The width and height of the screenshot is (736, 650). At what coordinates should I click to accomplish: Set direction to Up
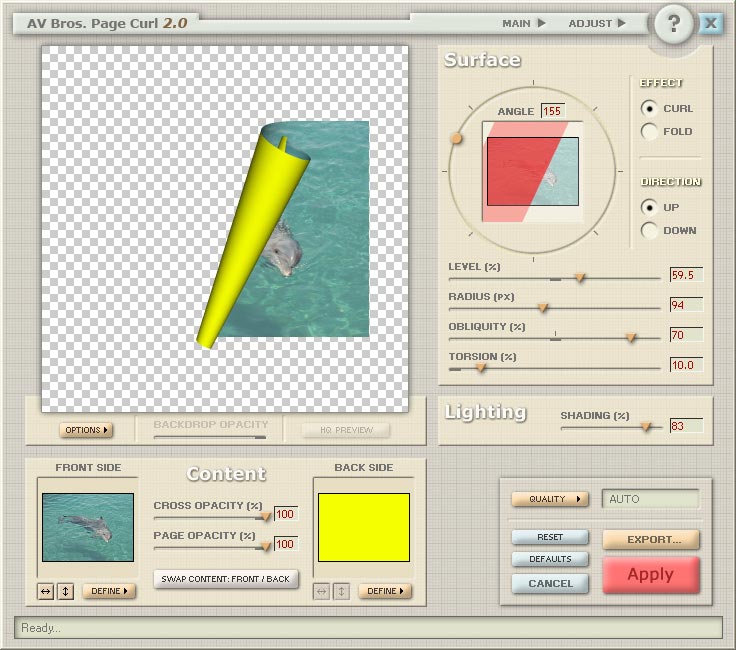click(x=650, y=206)
